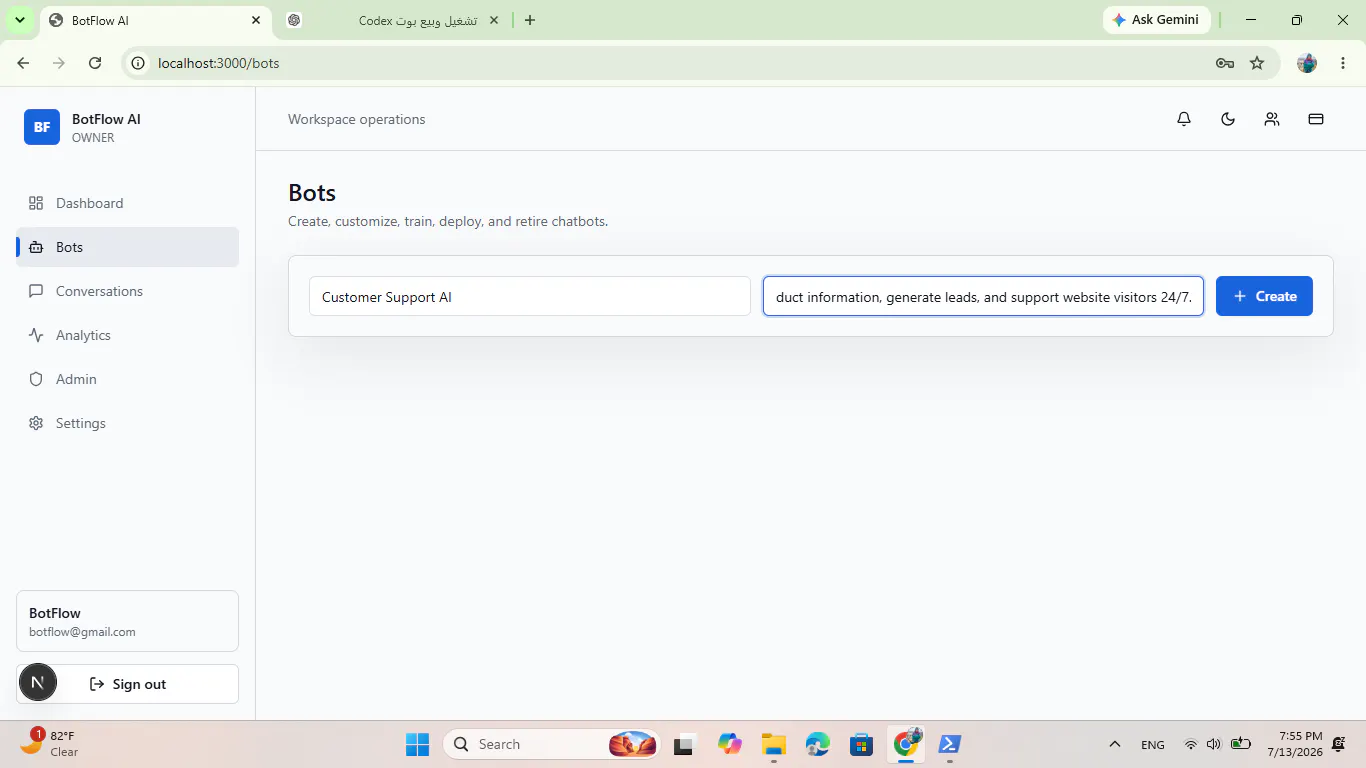This screenshot has width=1366, height=768.
Task: Select Bots in the sidebar
Action: tap(127, 247)
